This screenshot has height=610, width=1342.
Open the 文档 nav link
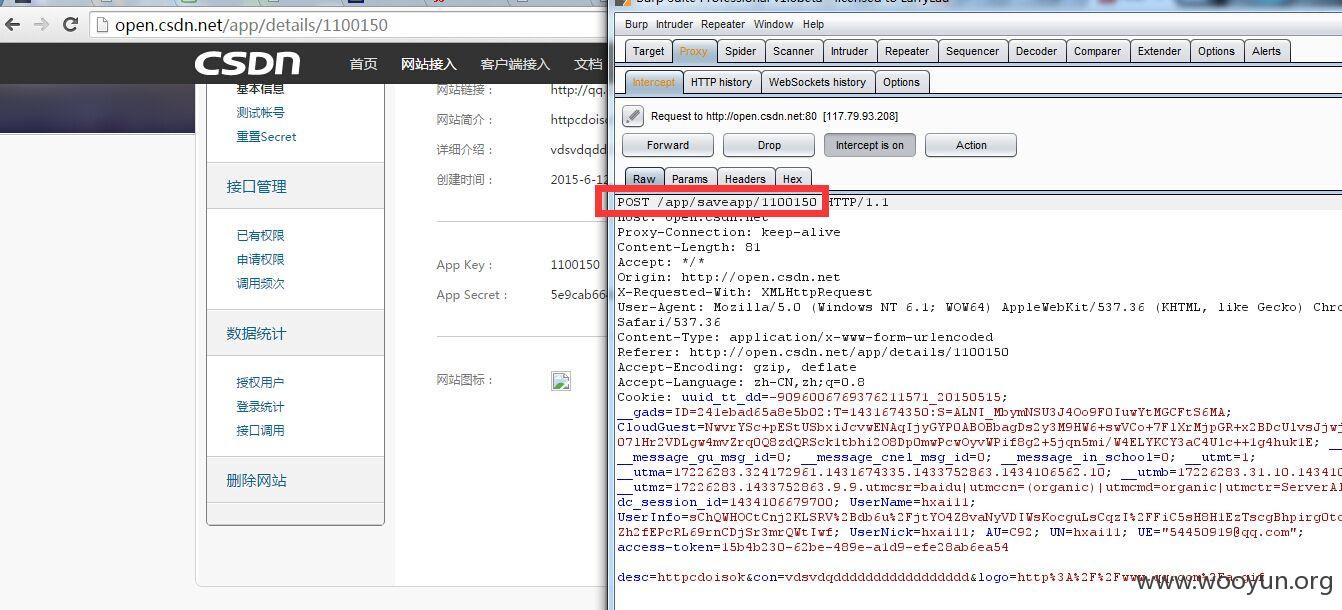tap(588, 64)
